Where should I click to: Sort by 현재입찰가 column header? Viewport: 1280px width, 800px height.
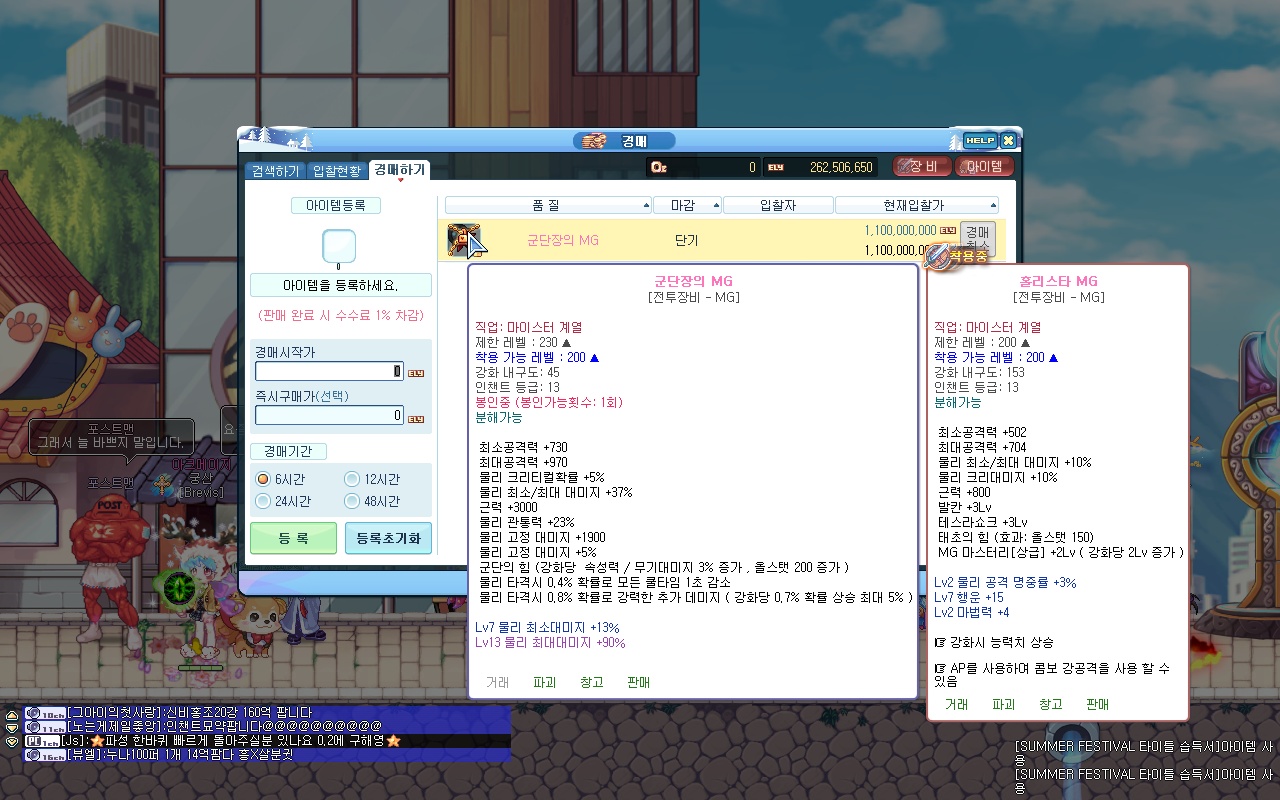[x=914, y=205]
